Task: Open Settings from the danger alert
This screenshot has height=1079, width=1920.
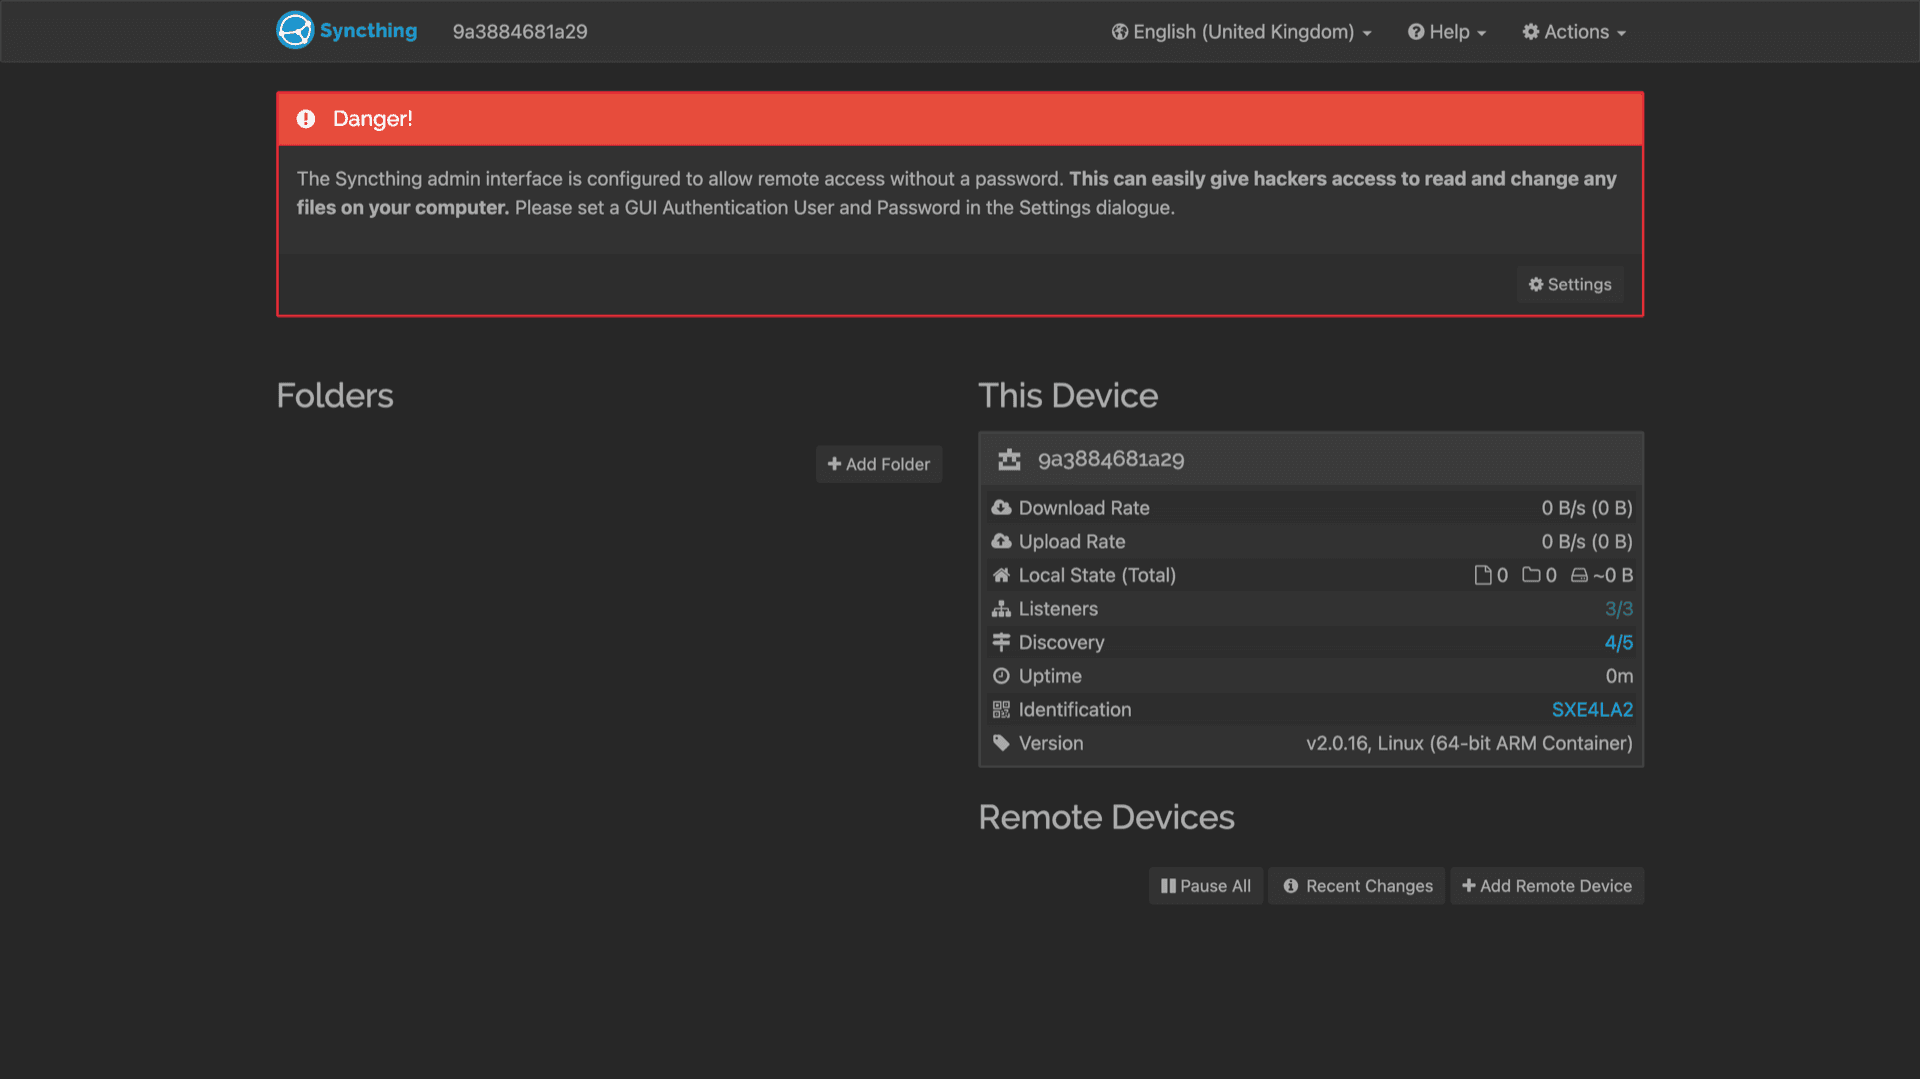Action: click(1570, 285)
